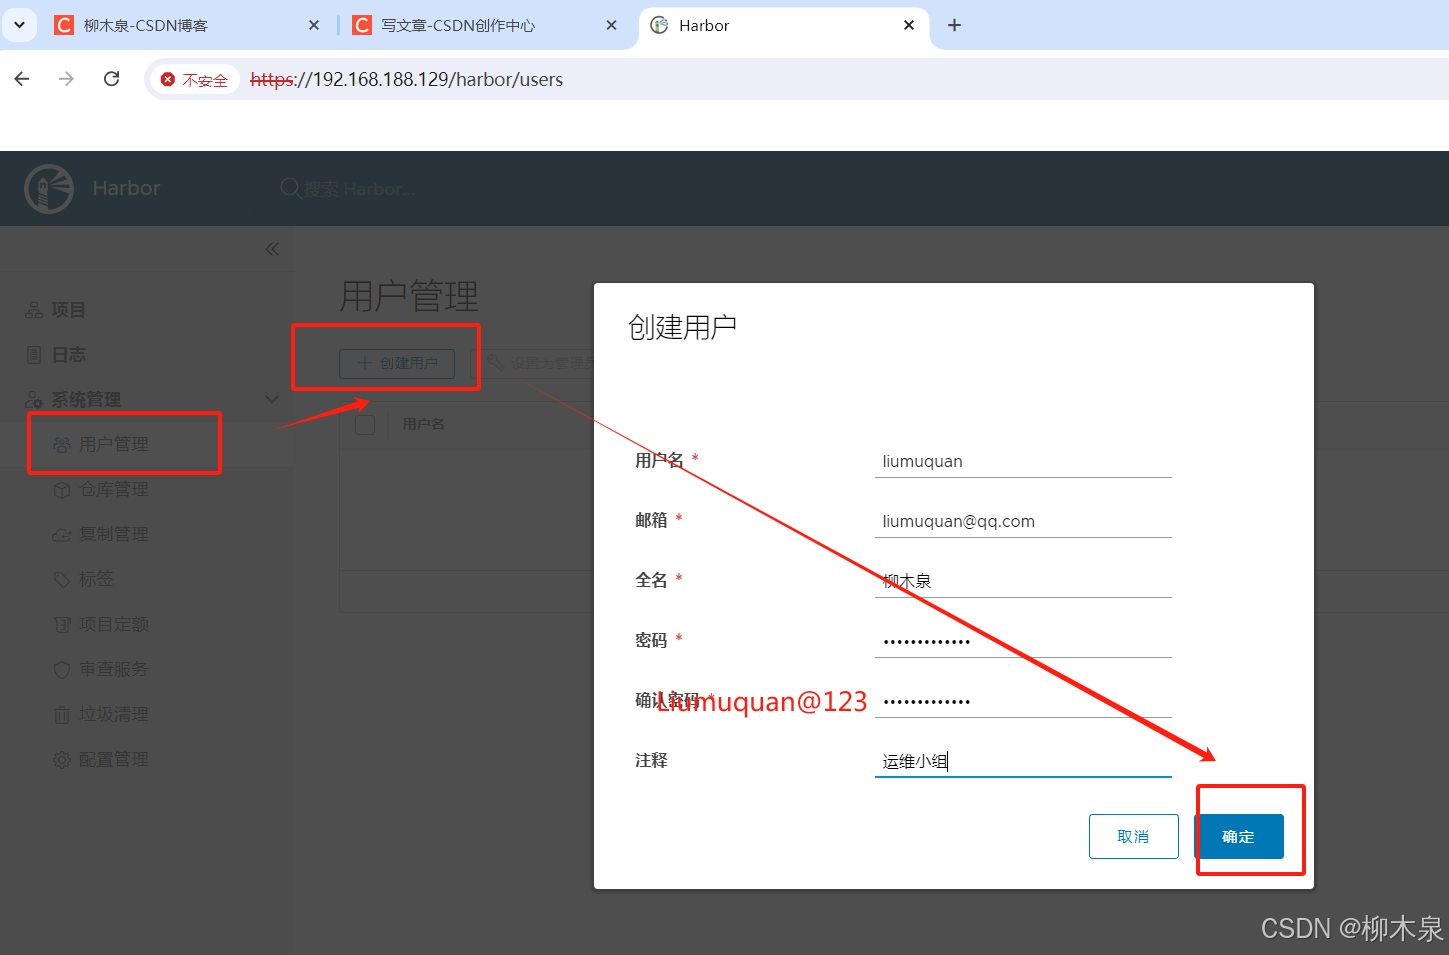Click the 配置管理 gear icon
This screenshot has width=1449, height=955.
point(62,759)
